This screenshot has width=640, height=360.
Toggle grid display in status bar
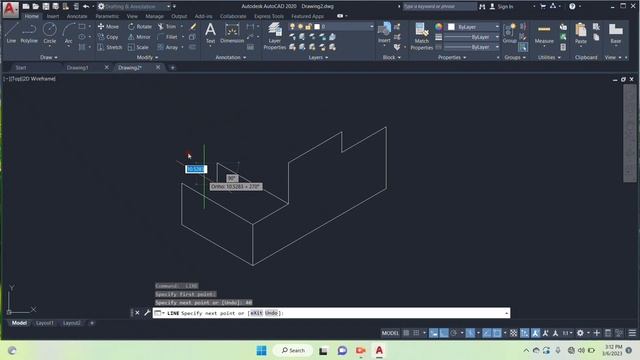[x=406, y=333]
